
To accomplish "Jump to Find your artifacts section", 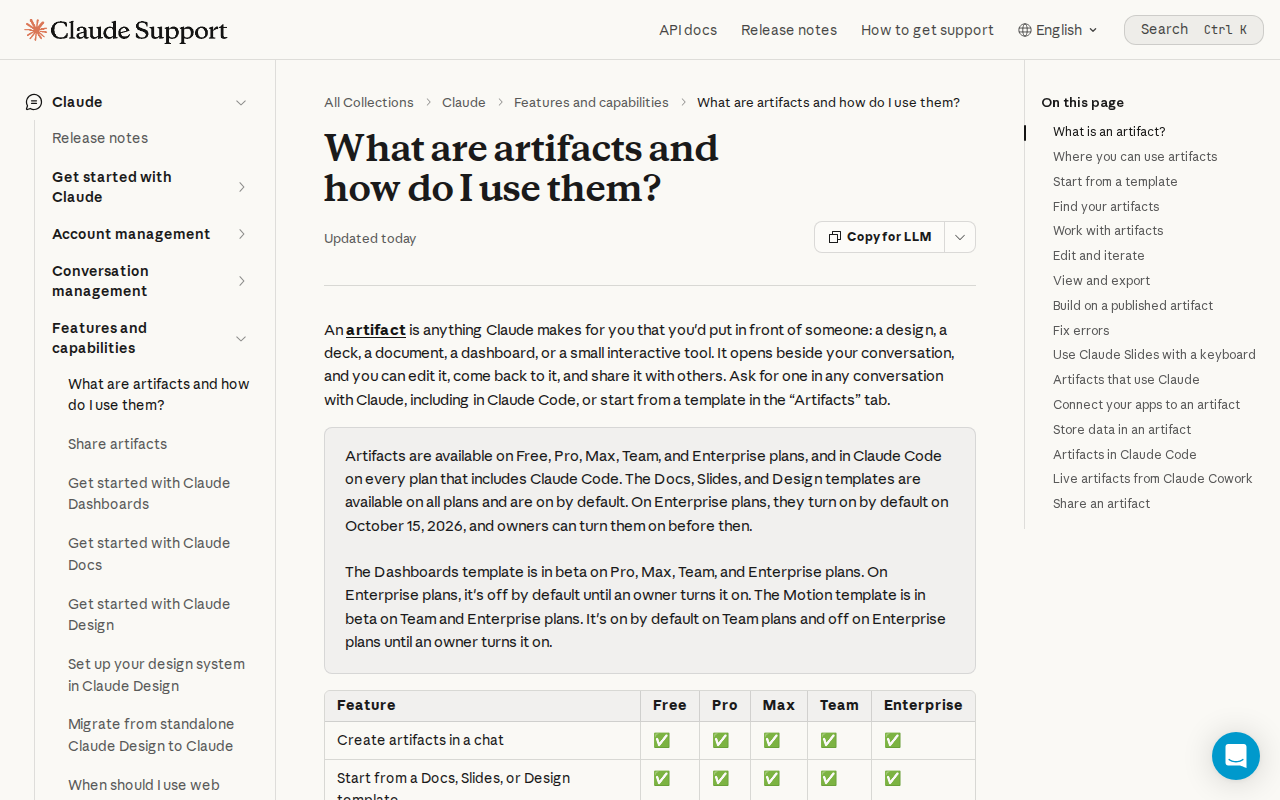I will click(x=1106, y=207).
